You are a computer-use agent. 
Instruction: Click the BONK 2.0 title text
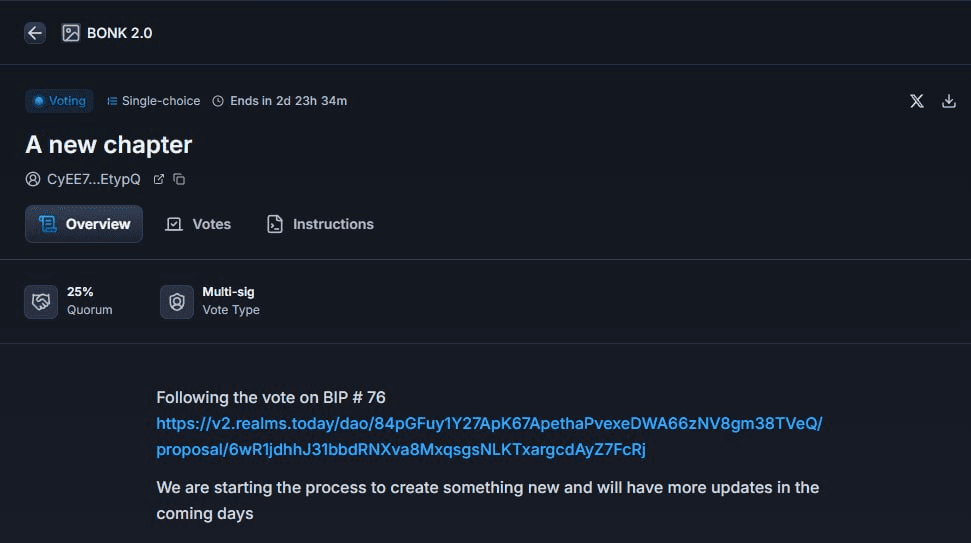(x=120, y=33)
